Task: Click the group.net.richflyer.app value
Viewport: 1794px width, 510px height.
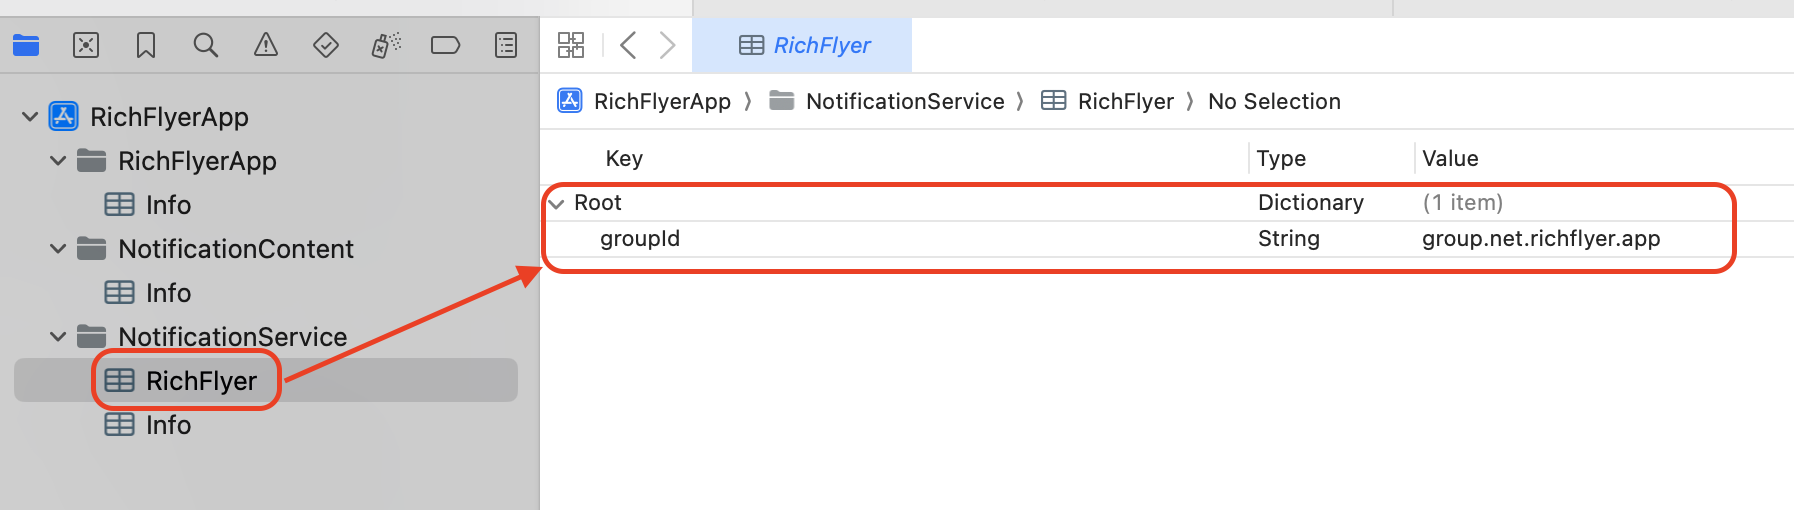Action: [1541, 238]
